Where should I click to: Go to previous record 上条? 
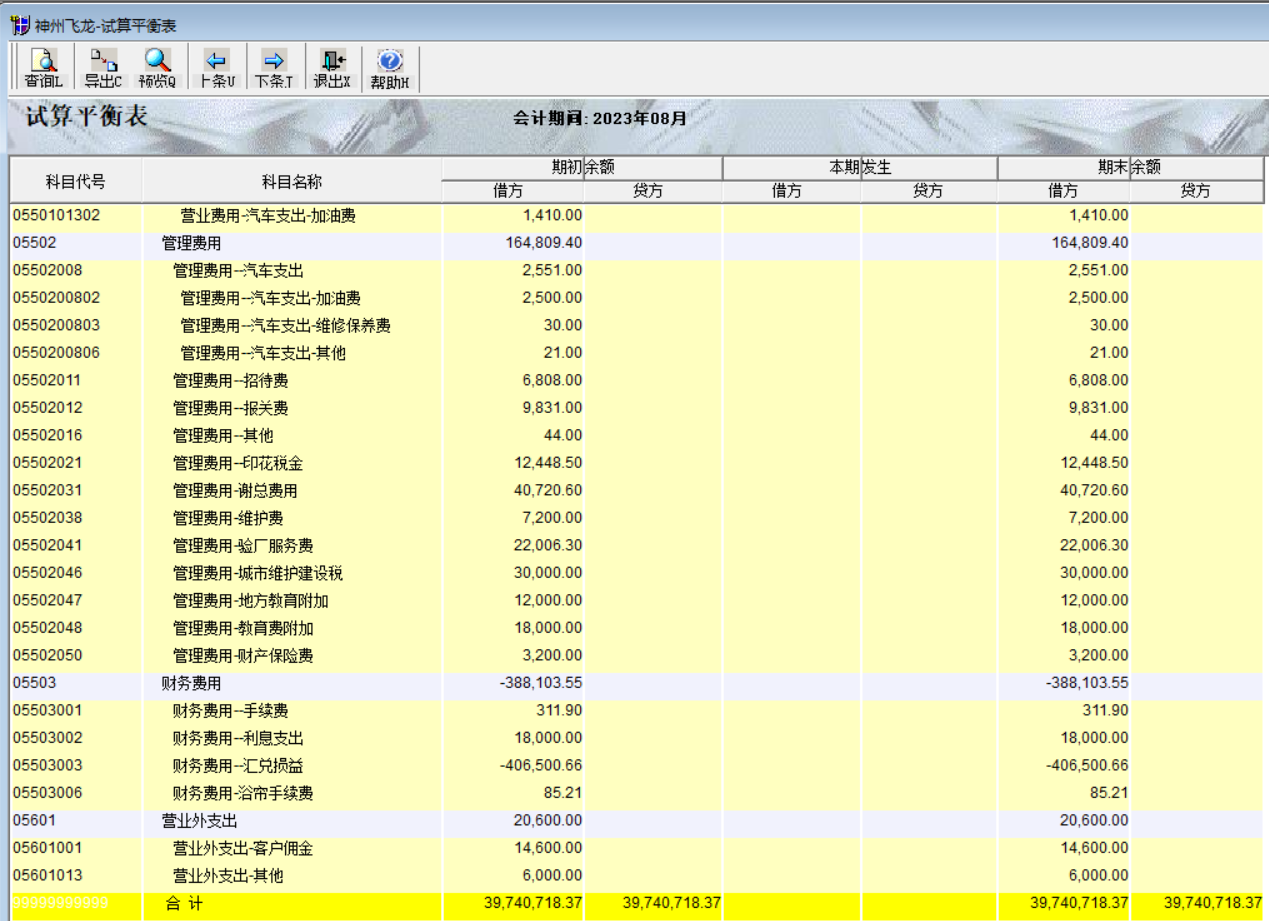[217, 69]
